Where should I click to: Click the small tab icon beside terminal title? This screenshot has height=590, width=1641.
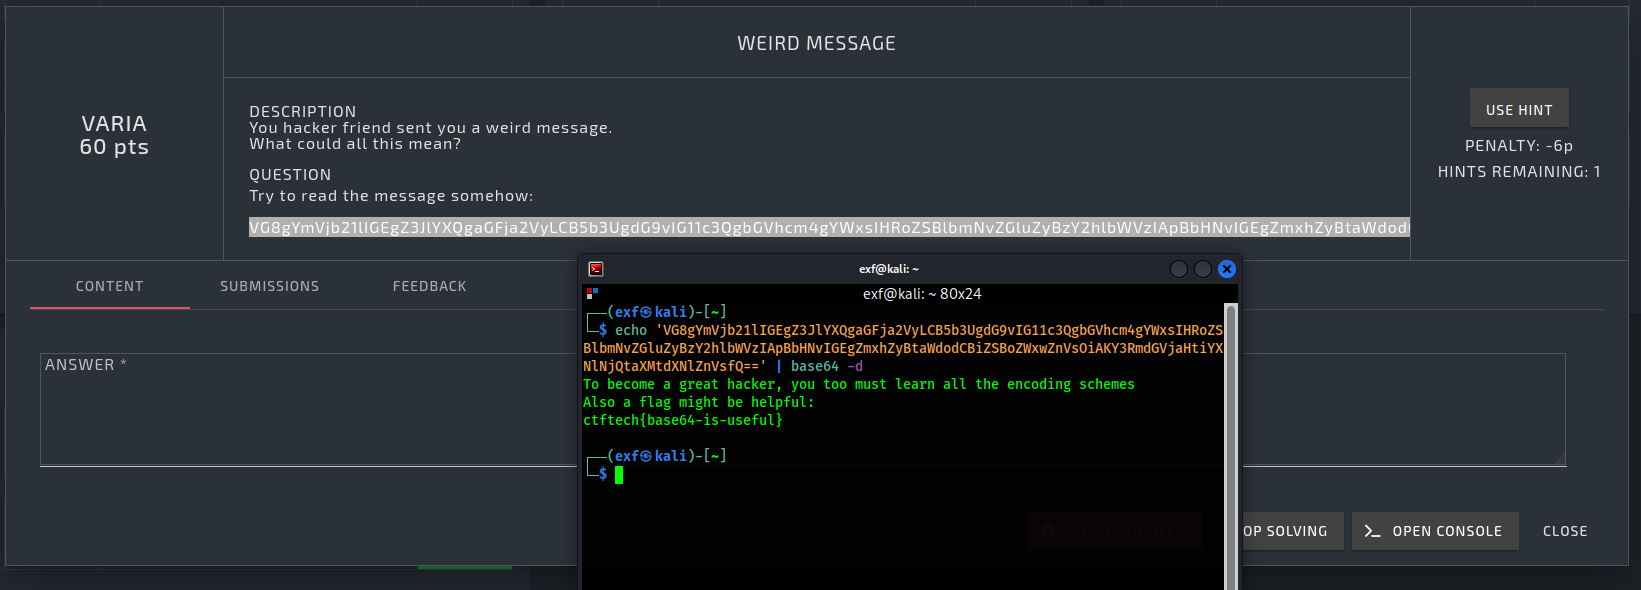[592, 293]
